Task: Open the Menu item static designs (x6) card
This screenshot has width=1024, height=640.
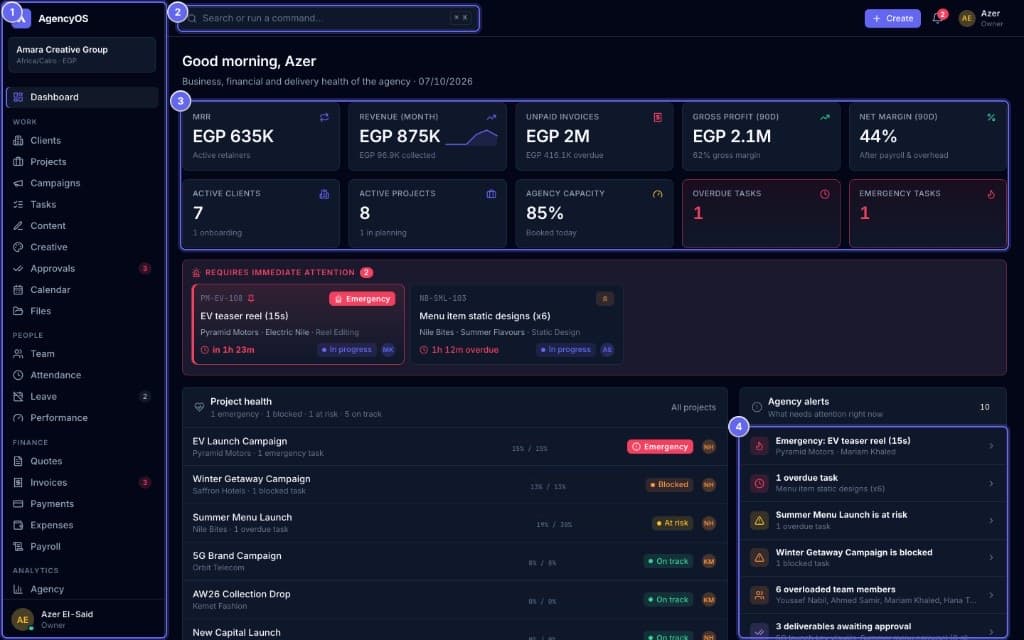Action: (x=516, y=325)
